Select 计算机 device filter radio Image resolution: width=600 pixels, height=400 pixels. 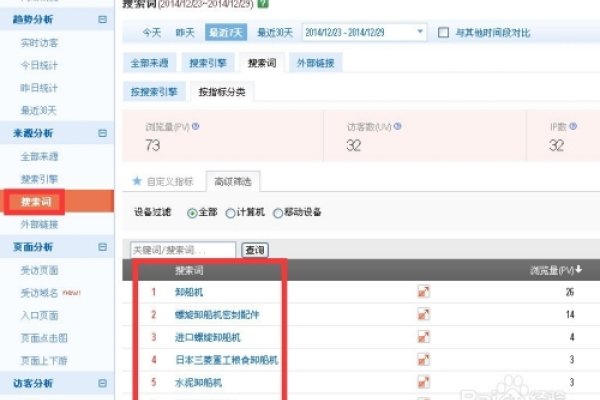point(230,213)
